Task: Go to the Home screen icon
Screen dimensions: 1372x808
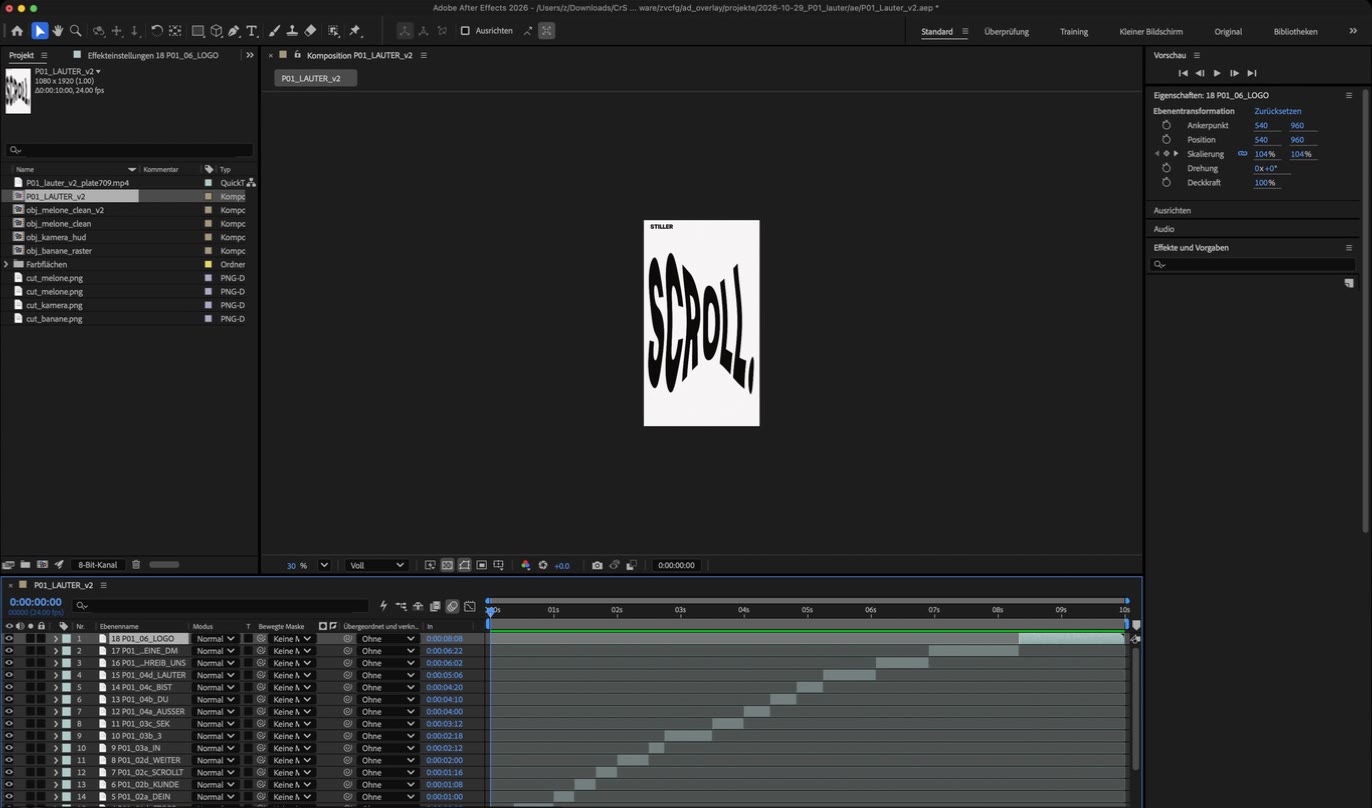Action: (17, 31)
